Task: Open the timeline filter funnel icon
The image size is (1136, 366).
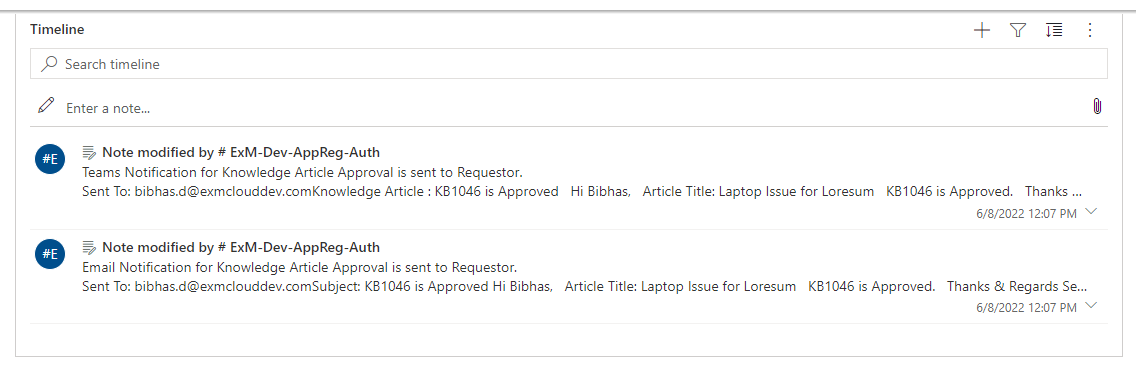Action: 1018,30
